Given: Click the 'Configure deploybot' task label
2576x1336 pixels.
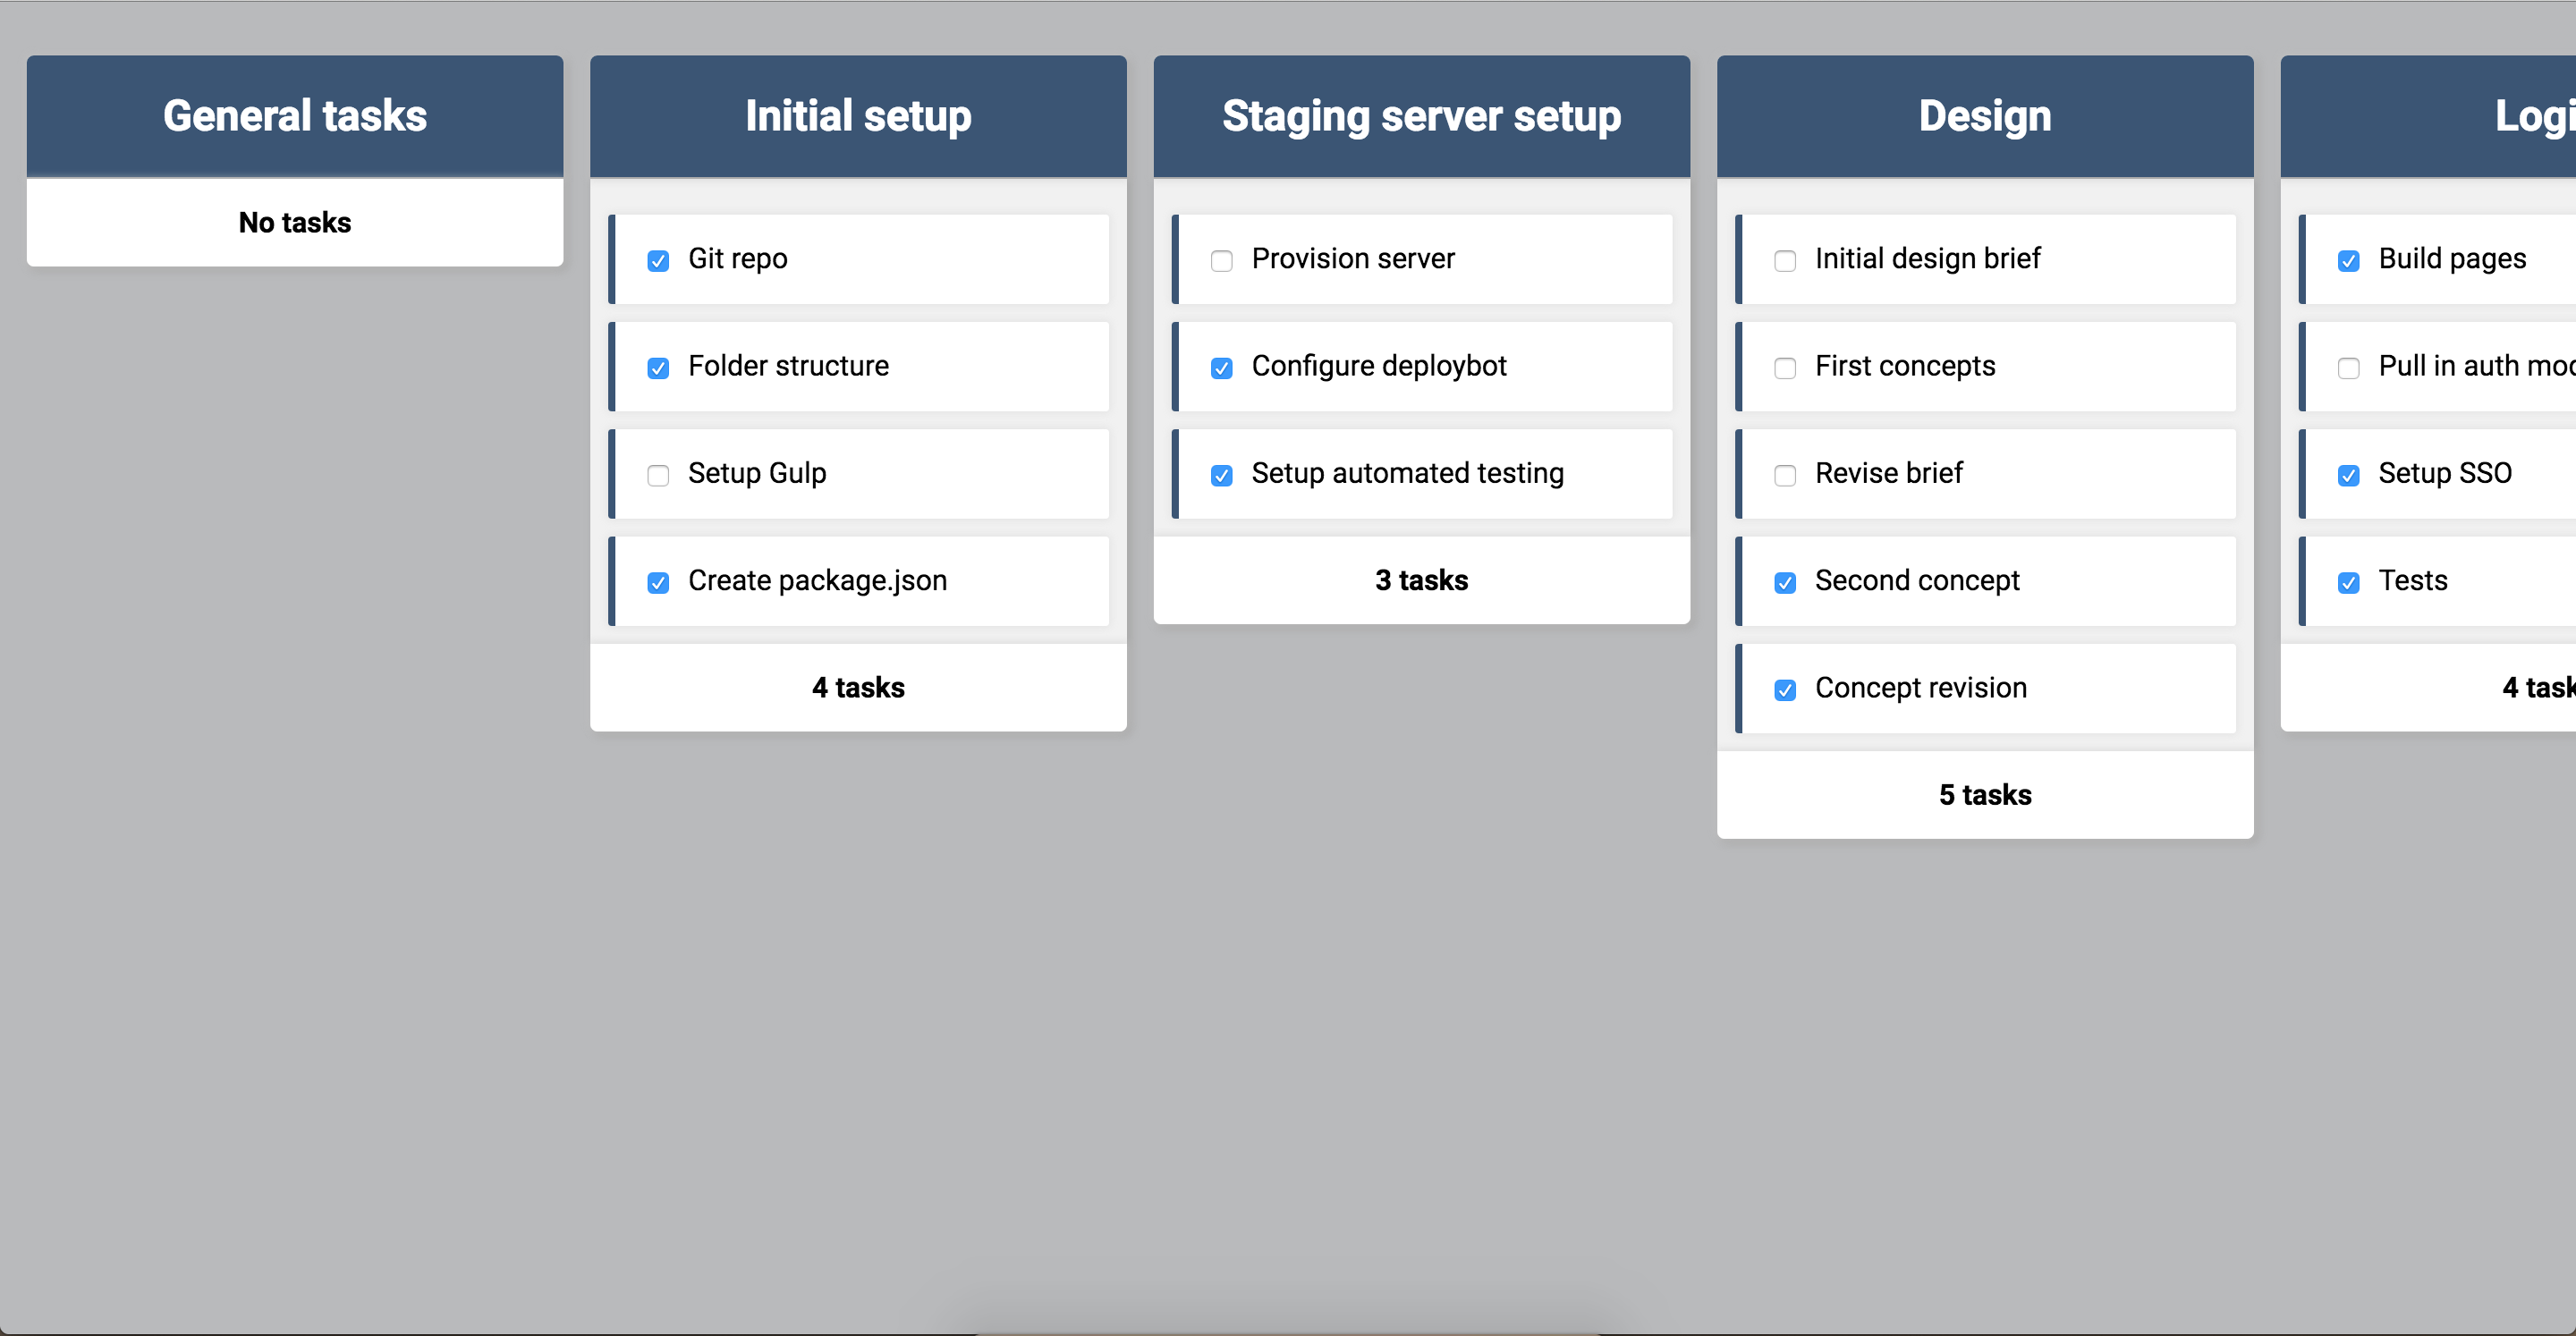Looking at the screenshot, I should click(1379, 367).
